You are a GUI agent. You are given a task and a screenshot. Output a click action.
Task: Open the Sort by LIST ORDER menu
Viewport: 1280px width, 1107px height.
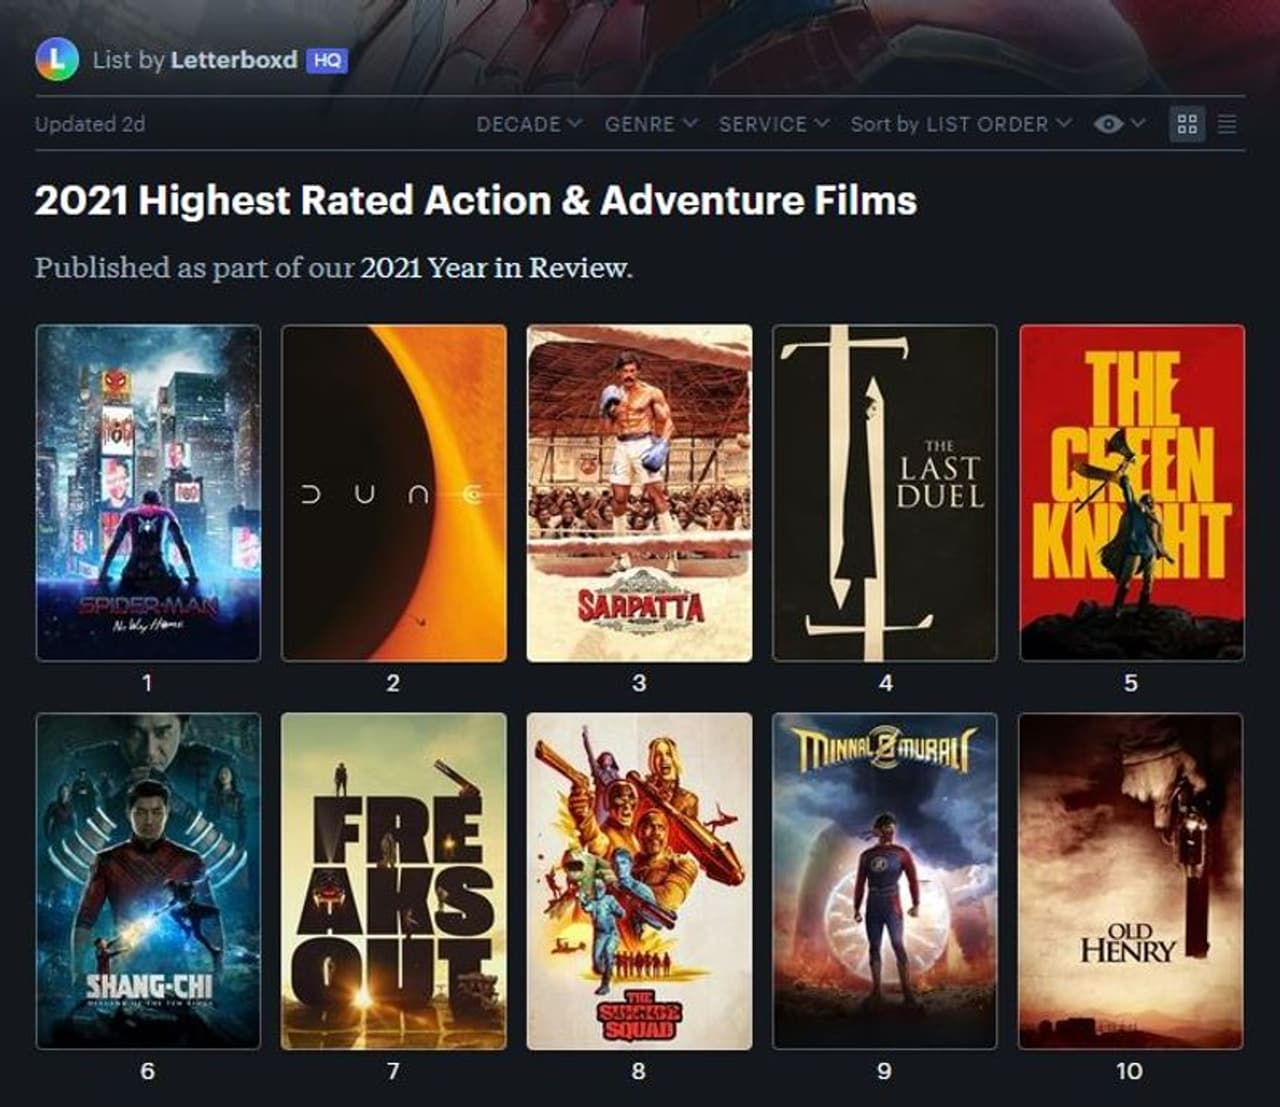(960, 124)
